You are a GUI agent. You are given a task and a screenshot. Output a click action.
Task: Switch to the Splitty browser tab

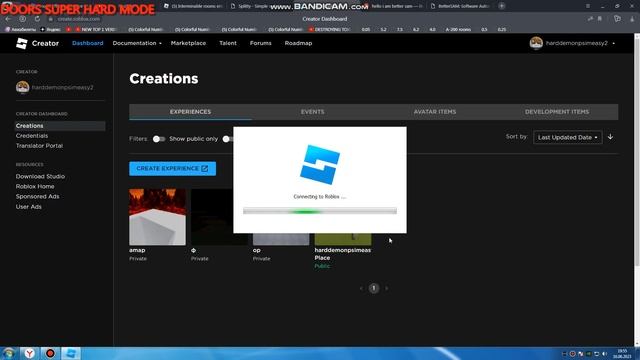click(x=249, y=6)
